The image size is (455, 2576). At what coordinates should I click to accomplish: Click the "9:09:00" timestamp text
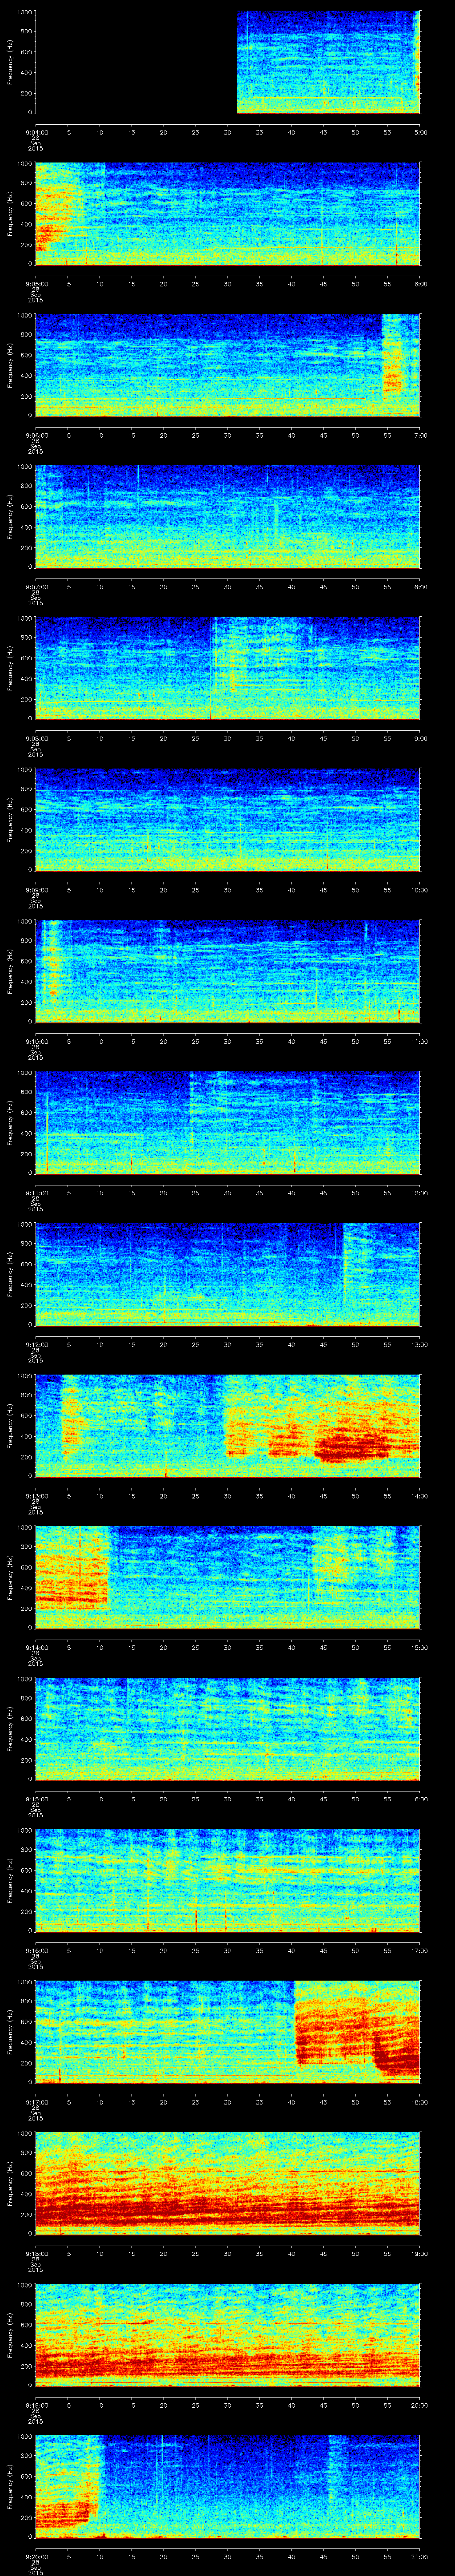click(x=36, y=890)
